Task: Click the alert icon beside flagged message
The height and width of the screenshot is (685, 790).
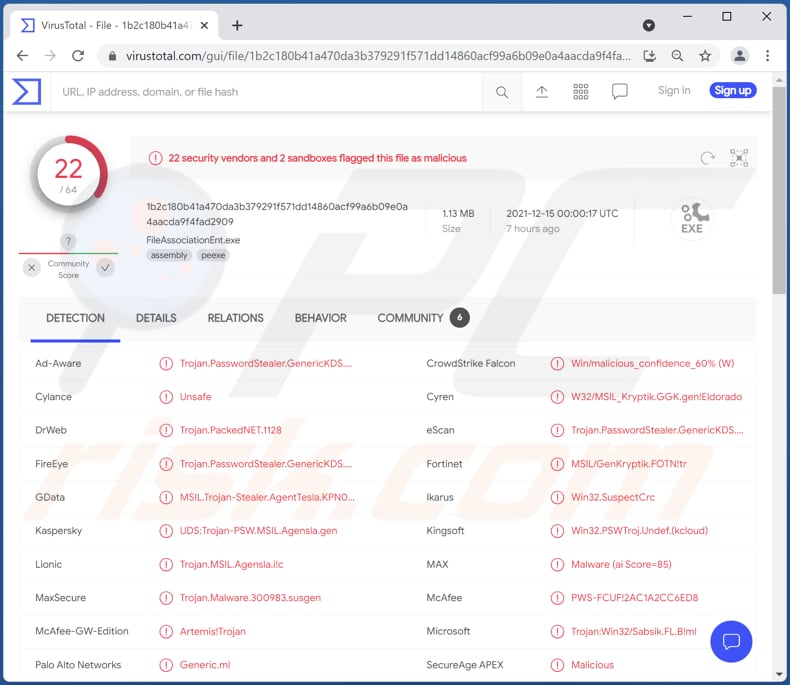Action: pos(155,158)
